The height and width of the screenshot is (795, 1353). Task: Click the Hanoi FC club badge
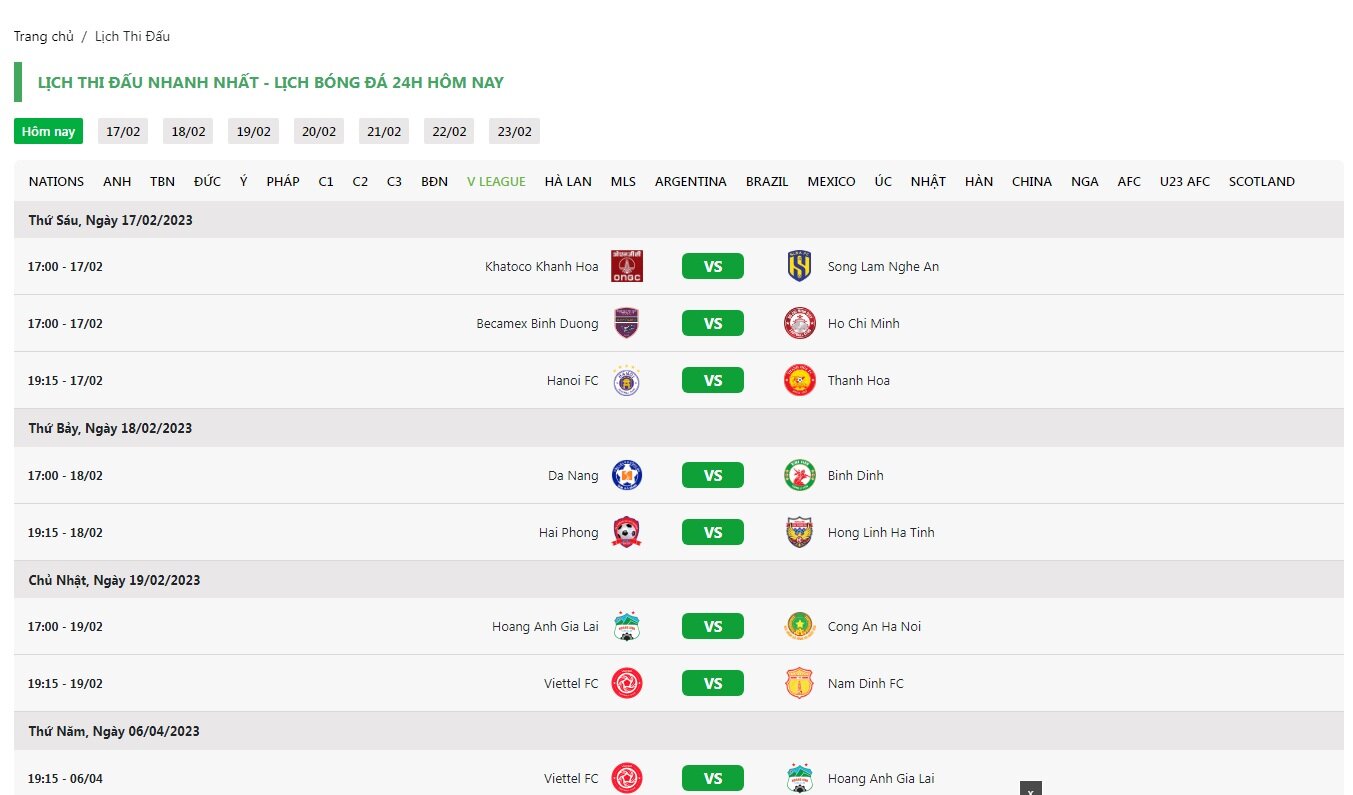(626, 381)
